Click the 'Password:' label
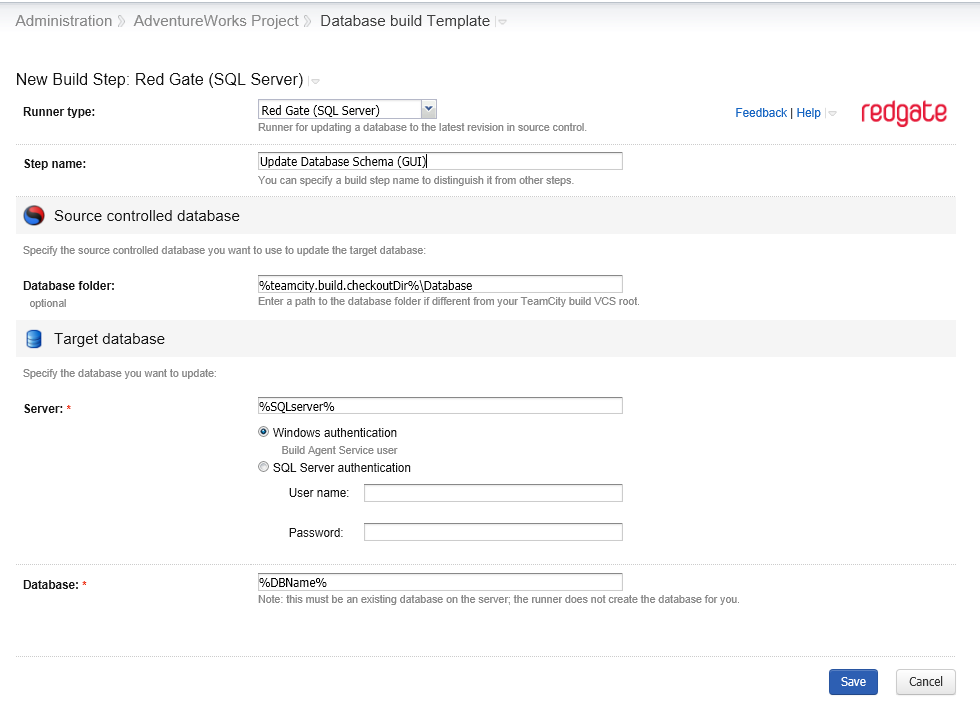This screenshot has width=980, height=713. click(316, 532)
